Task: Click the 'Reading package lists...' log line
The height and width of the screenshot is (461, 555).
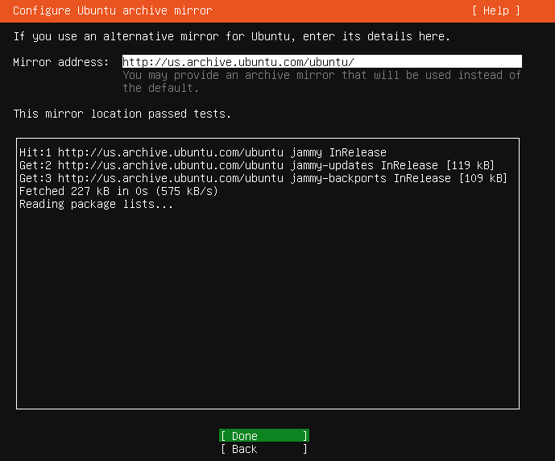Action: pos(96,204)
